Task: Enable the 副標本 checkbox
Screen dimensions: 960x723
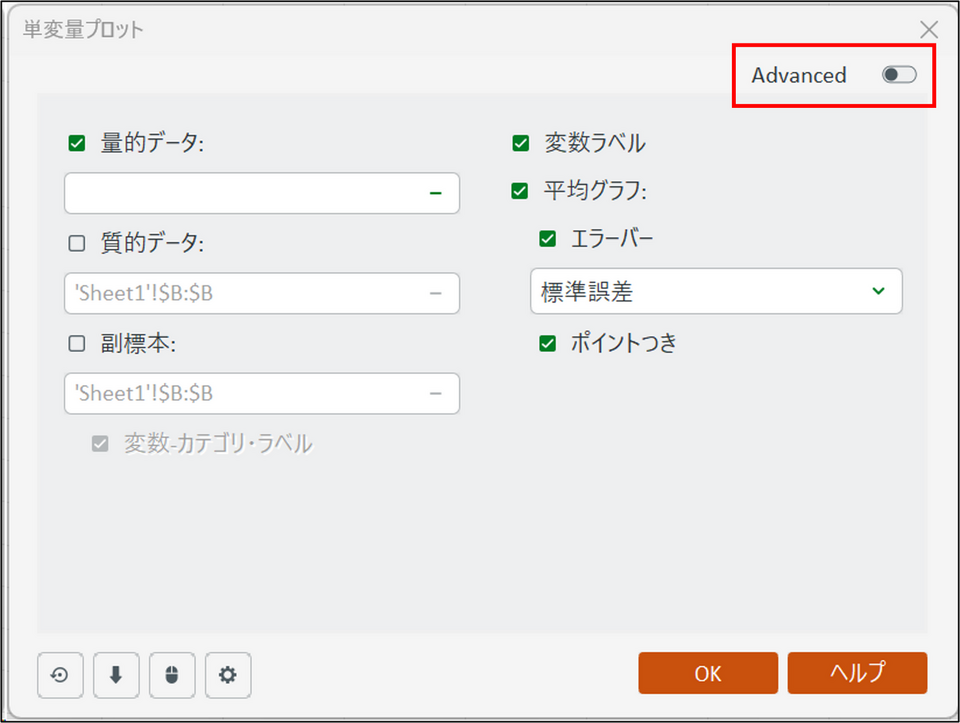Action: point(77,343)
